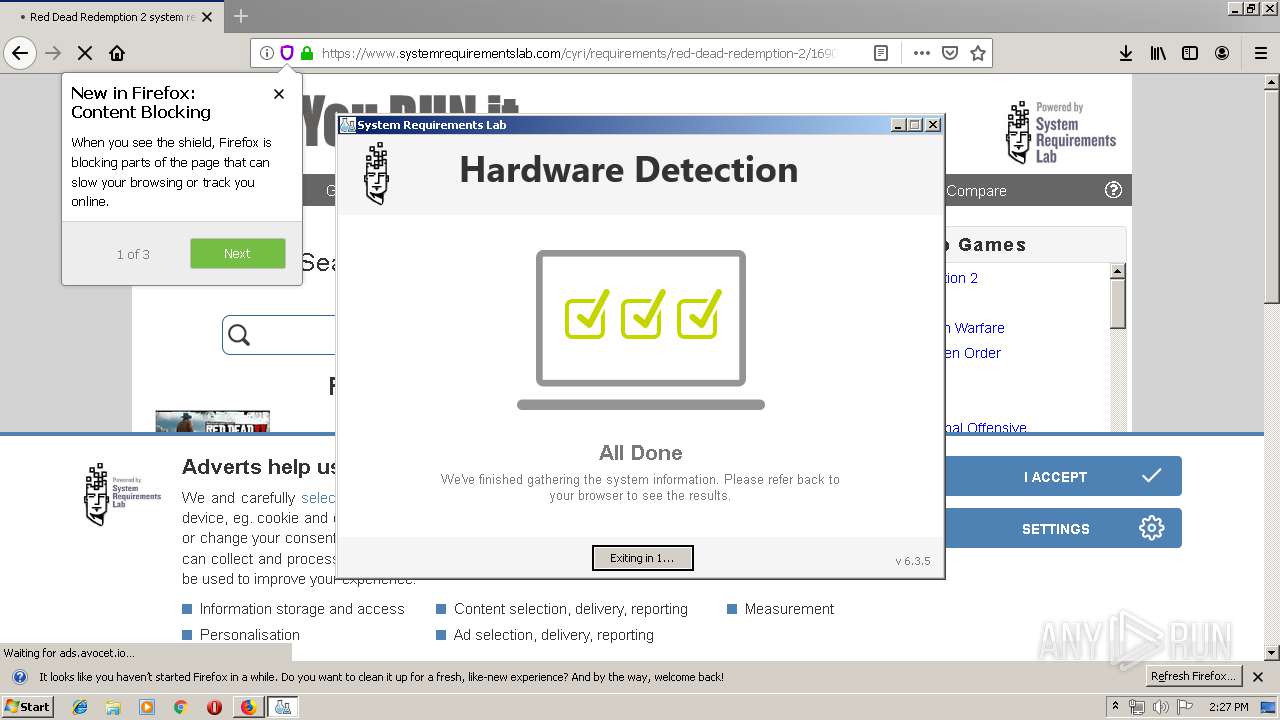Viewport: 1280px width, 720px height.
Task: Save page to Pocket icon
Action: [950, 53]
